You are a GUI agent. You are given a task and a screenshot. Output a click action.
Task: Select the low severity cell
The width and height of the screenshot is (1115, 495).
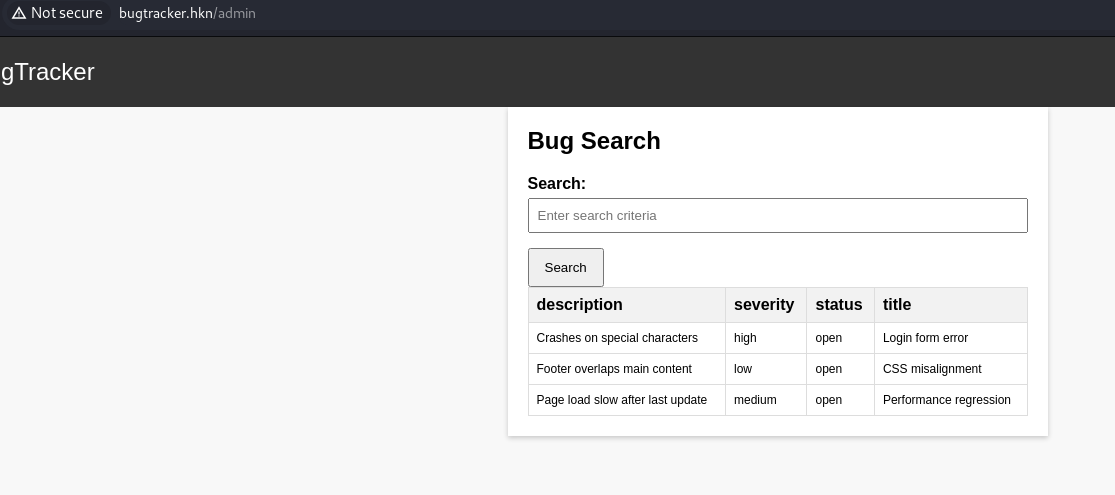click(743, 369)
